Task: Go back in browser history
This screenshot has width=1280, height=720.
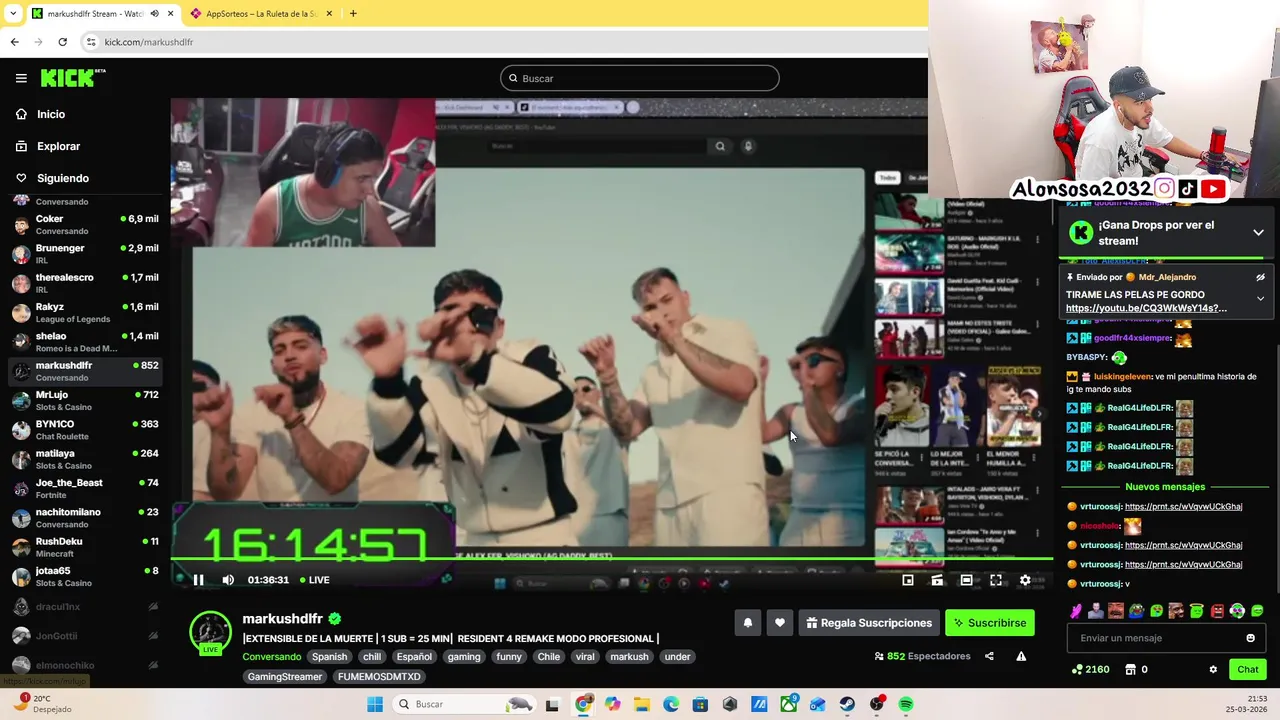Action: 14,42
